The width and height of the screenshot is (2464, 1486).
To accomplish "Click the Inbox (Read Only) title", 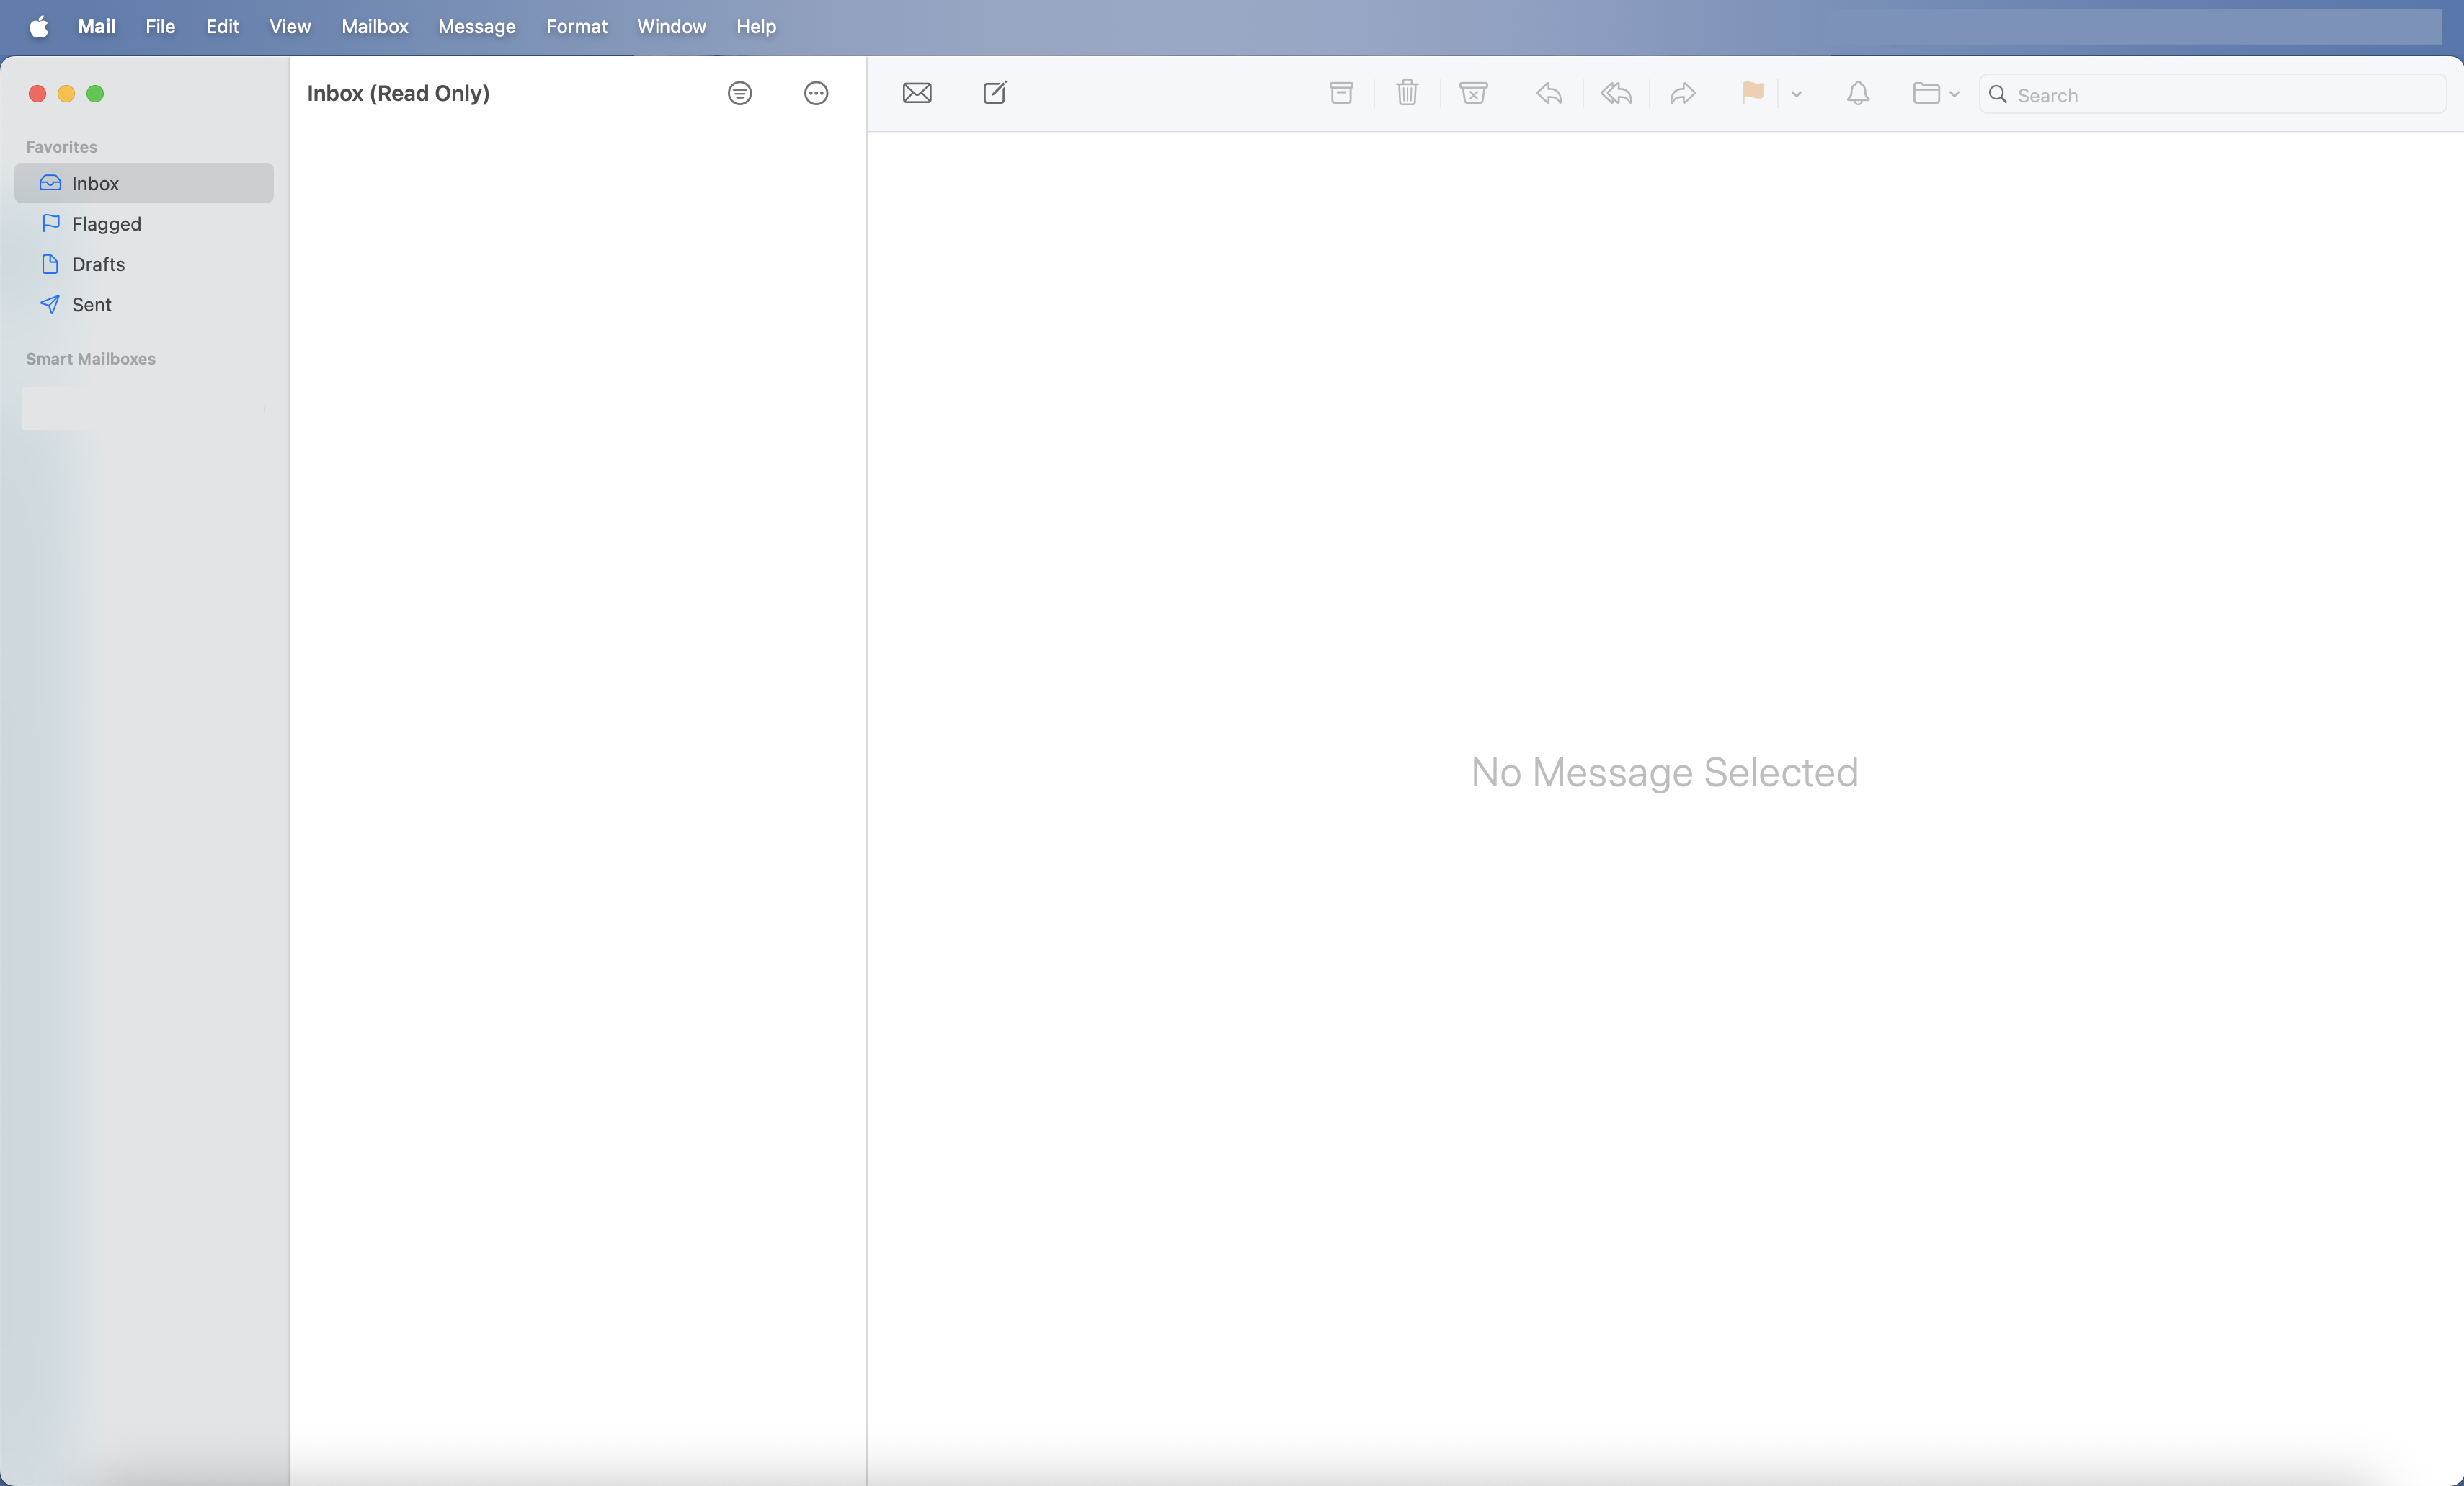I will (x=398, y=93).
